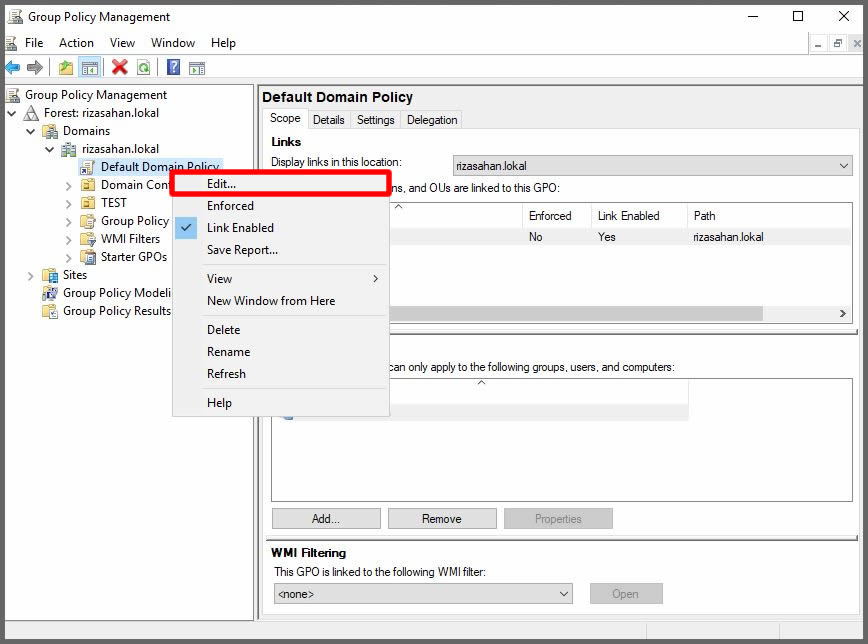Collapse the Domains tree node

click(31, 131)
